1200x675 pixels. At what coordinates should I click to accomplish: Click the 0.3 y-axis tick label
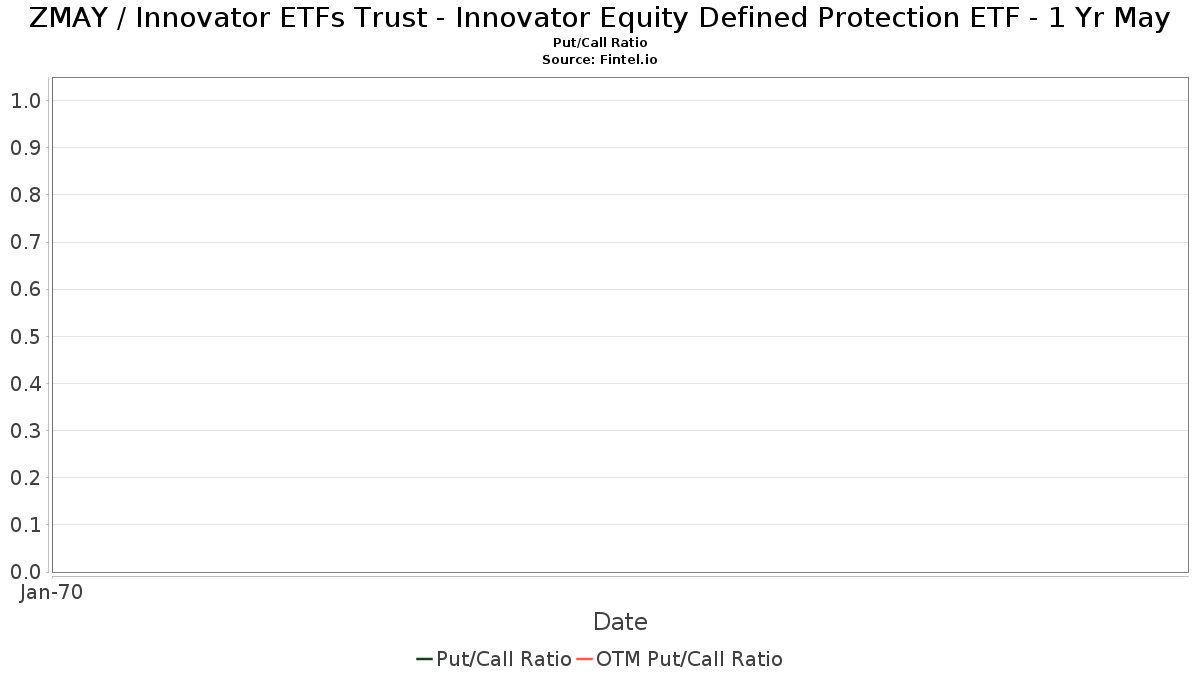coord(26,430)
